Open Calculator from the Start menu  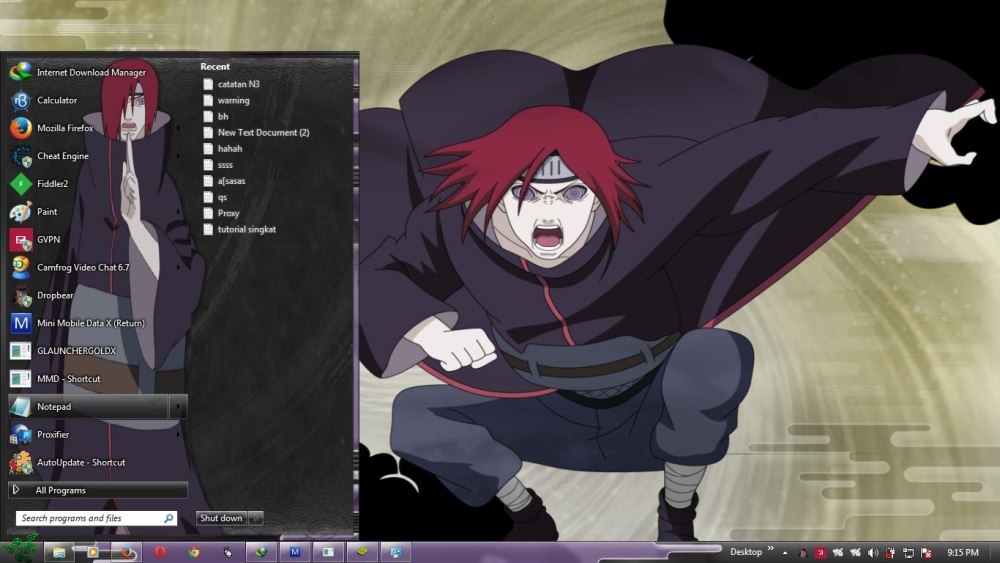pos(98,100)
